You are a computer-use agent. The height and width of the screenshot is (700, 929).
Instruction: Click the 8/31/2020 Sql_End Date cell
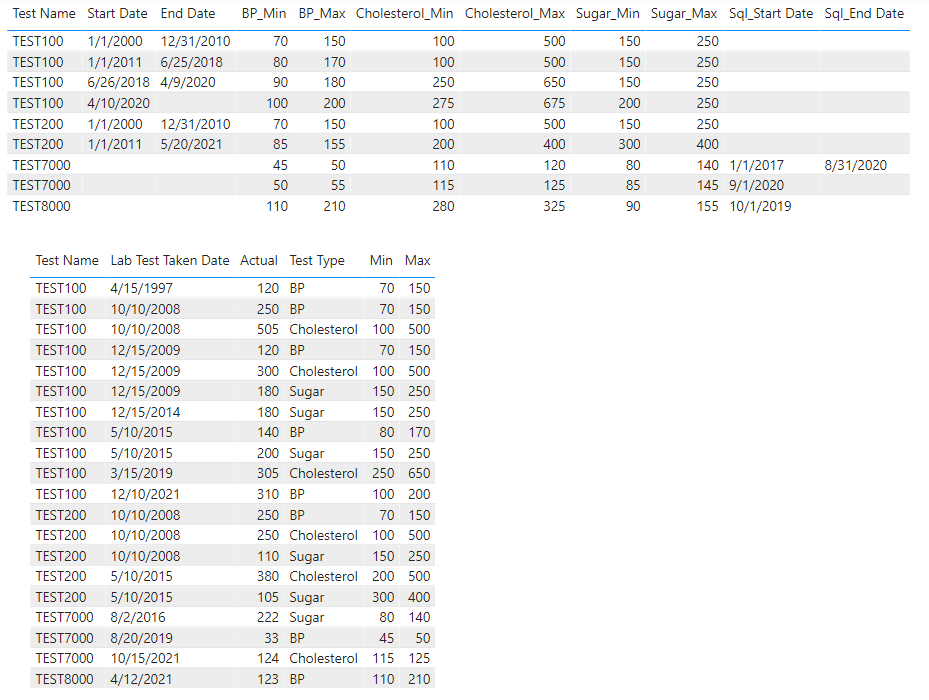(x=856, y=165)
